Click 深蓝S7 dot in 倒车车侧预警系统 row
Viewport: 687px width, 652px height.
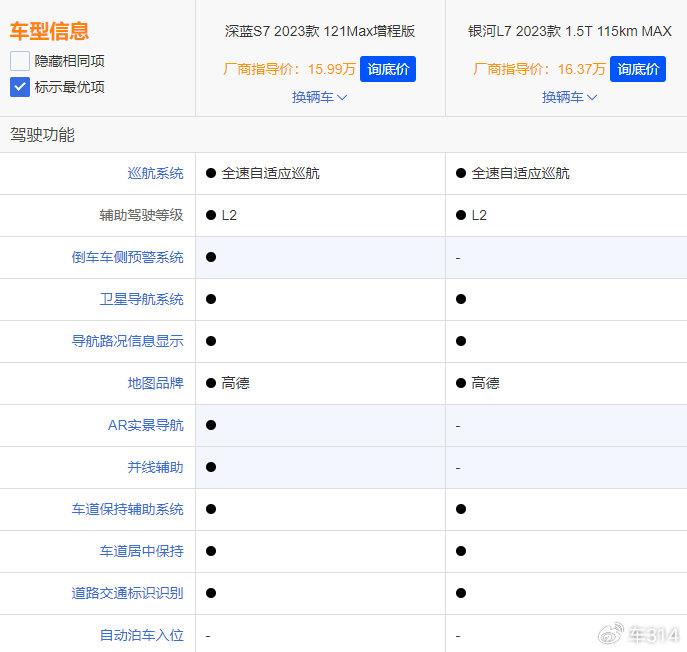coord(211,257)
